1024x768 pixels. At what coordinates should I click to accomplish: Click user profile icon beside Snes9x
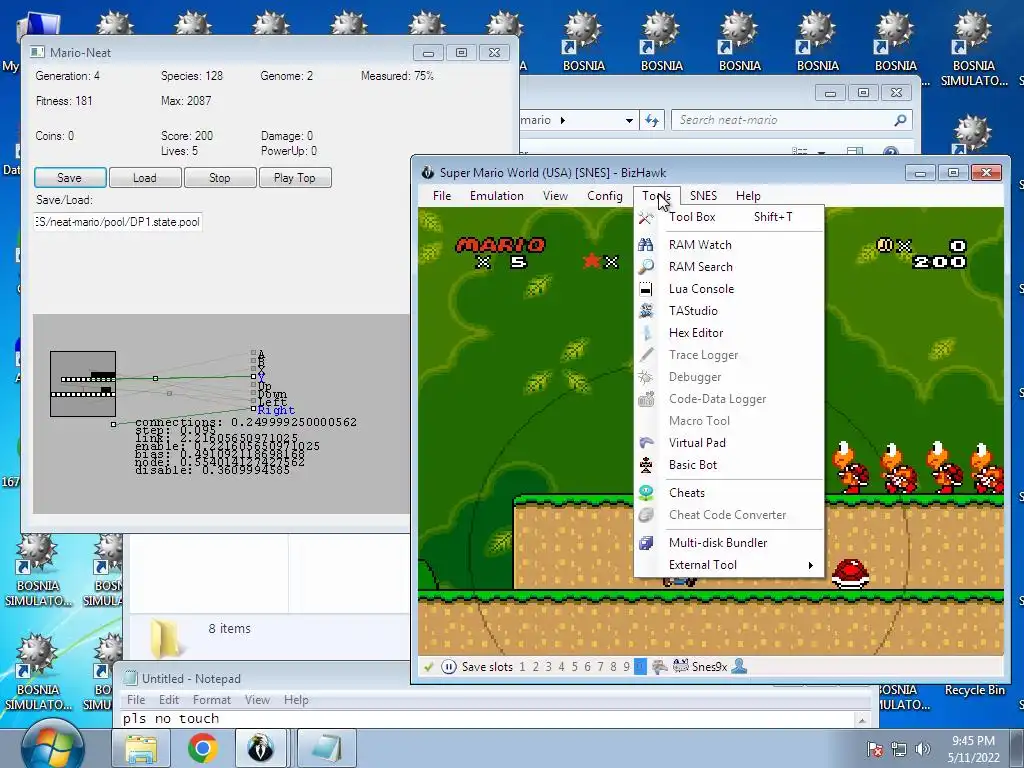pyautogui.click(x=739, y=667)
